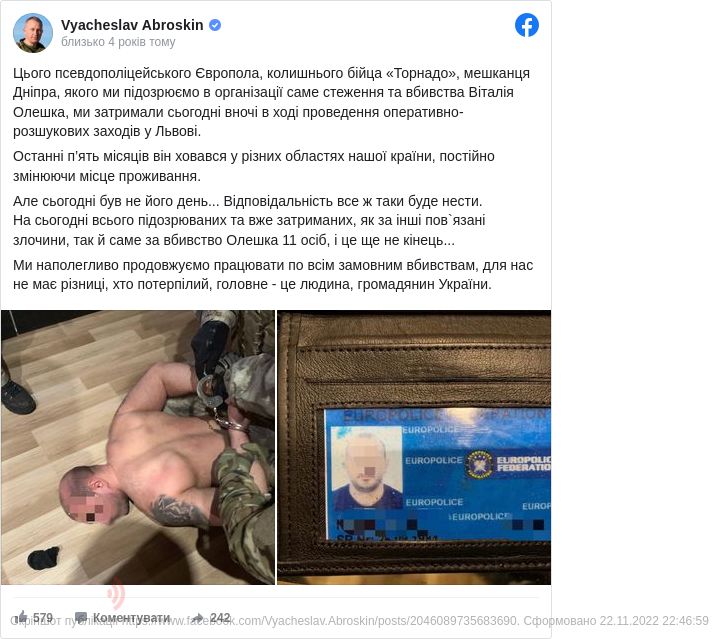Click the Vyacheslav Abroskin name link
Image resolution: width=720 pixels, height=639 pixels.
pyautogui.click(x=132, y=25)
